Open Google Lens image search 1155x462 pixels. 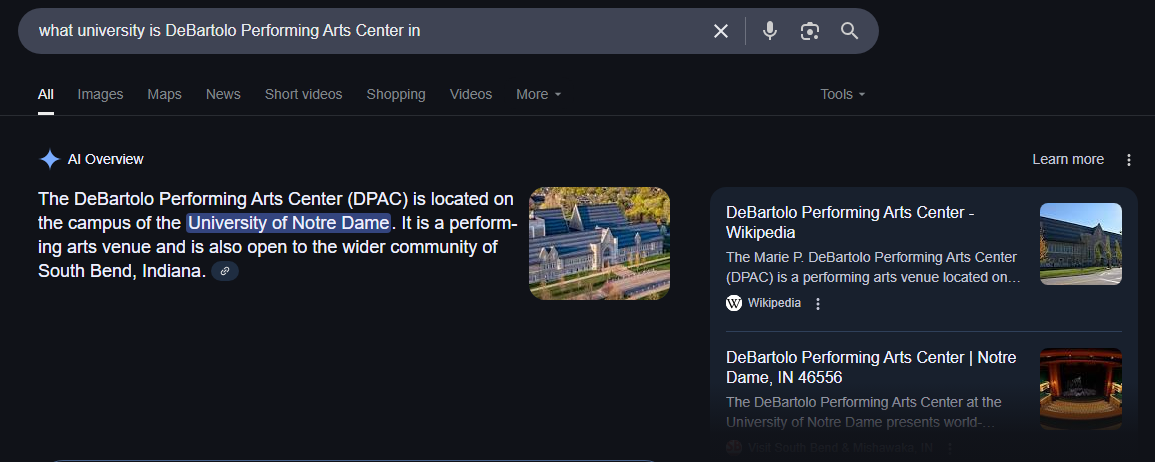click(809, 31)
